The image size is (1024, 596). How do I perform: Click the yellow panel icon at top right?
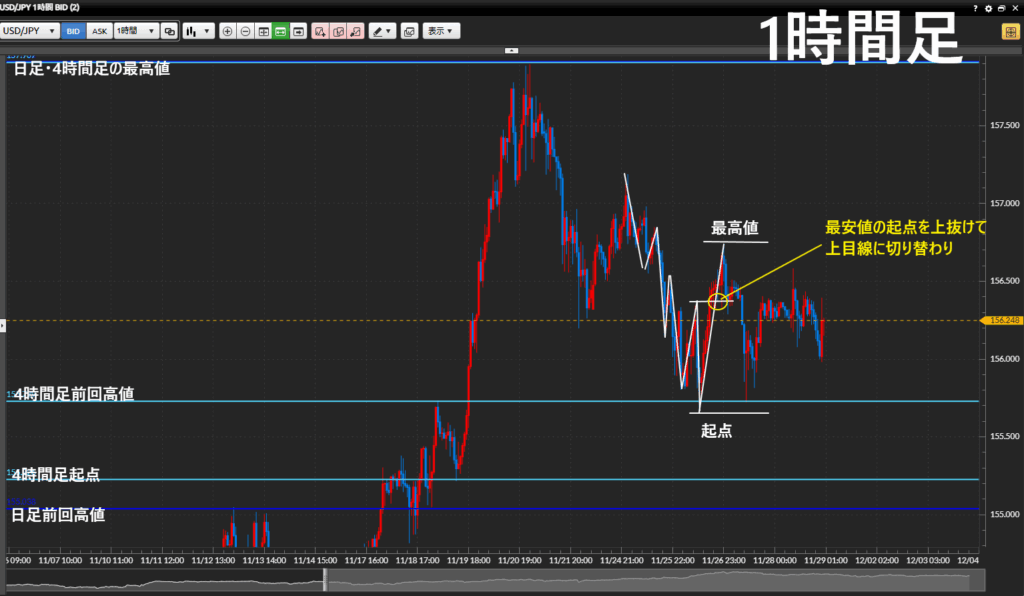click(1010, 31)
